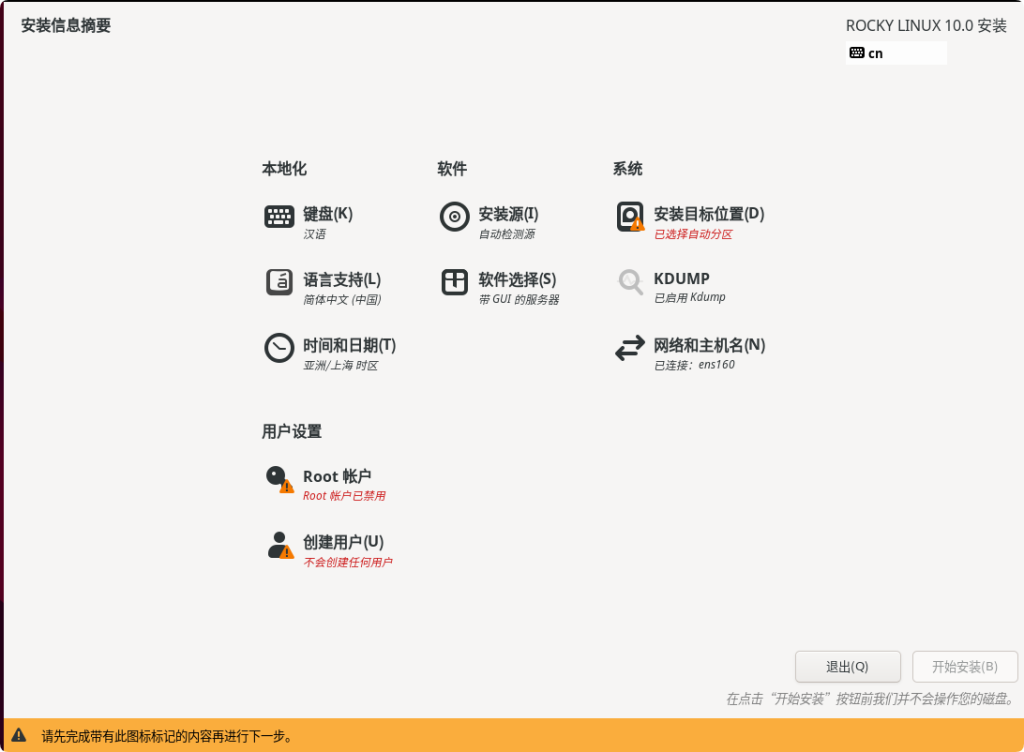
Task: Open the 语言支持(L) language support icon
Action: pos(277,283)
